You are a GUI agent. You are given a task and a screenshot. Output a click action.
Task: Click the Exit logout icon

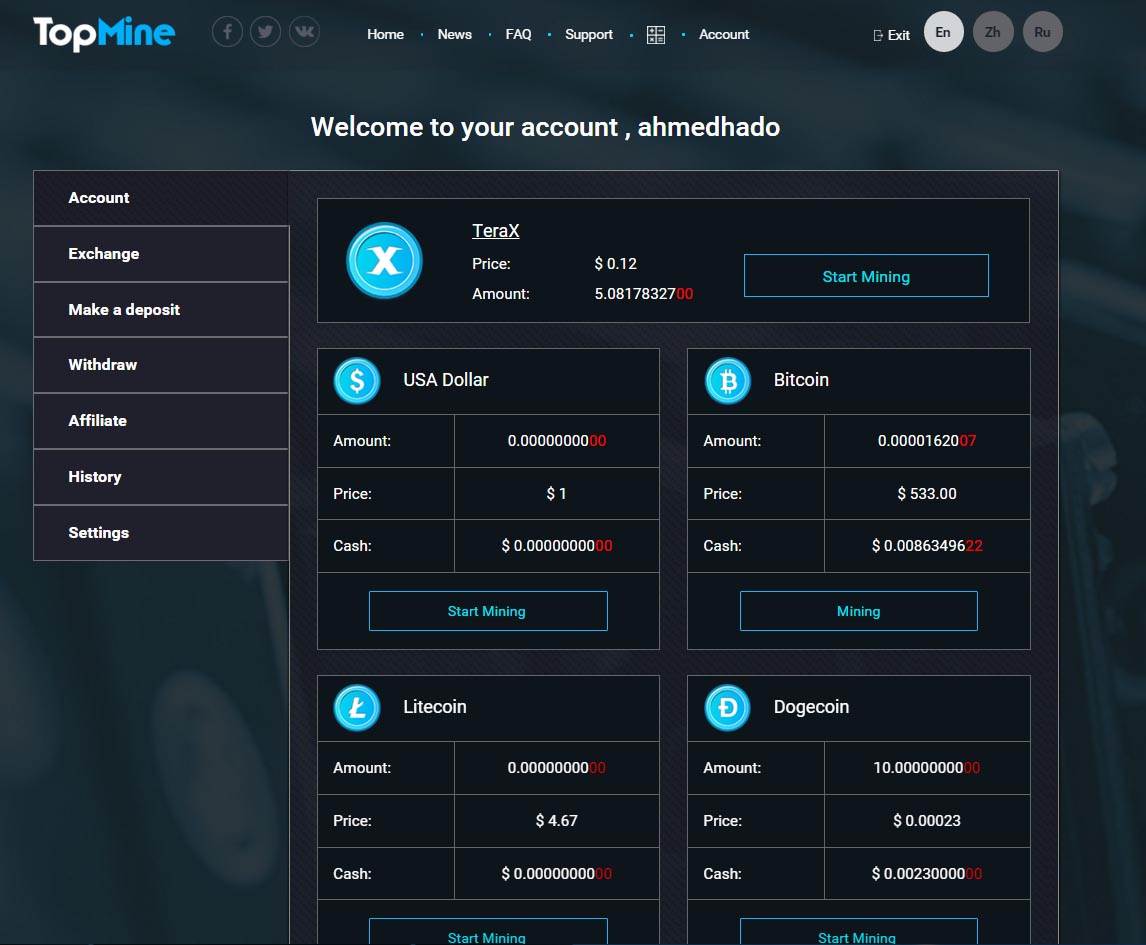click(x=878, y=35)
